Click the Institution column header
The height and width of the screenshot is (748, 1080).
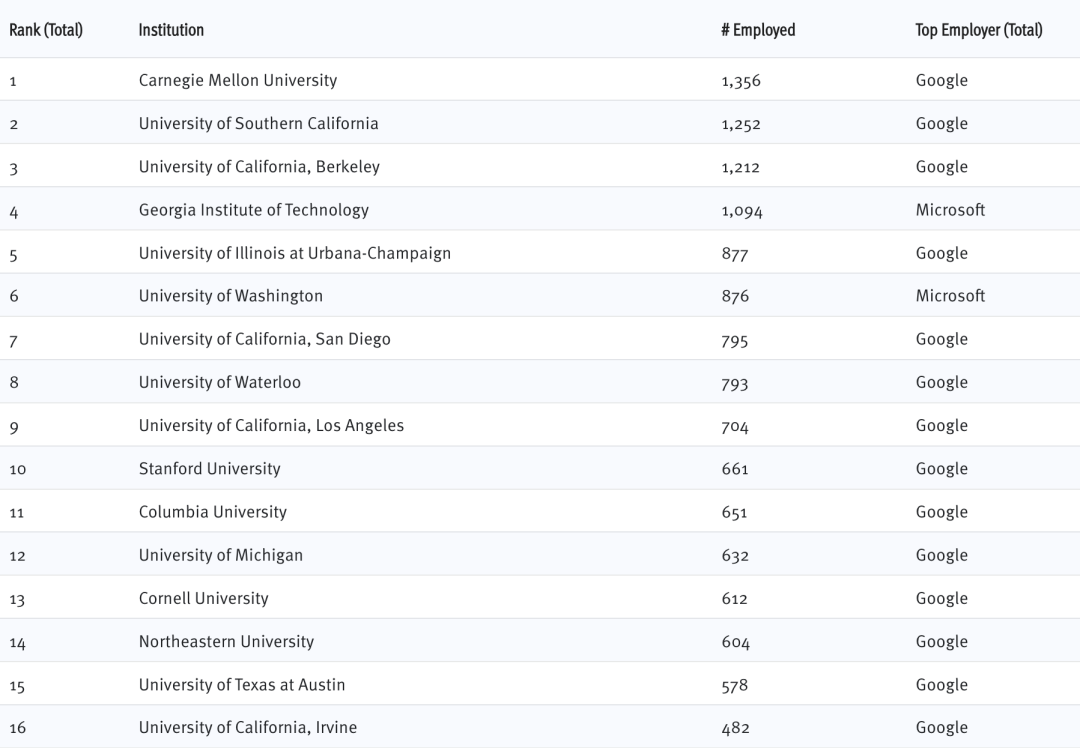click(x=171, y=30)
